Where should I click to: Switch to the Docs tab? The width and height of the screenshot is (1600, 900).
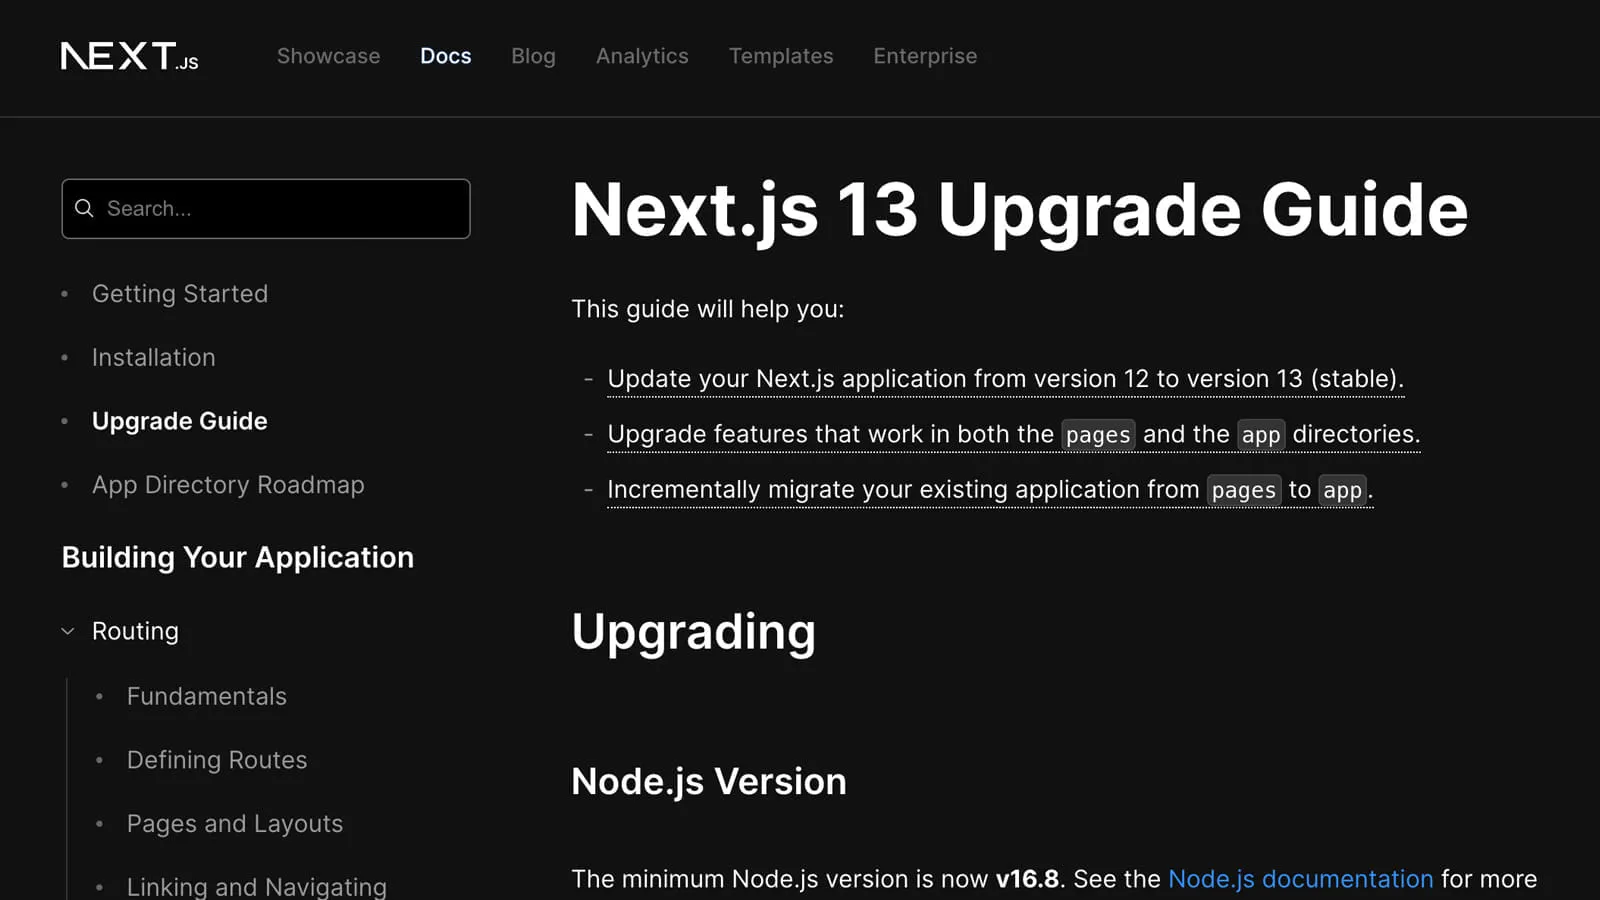pyautogui.click(x=445, y=56)
